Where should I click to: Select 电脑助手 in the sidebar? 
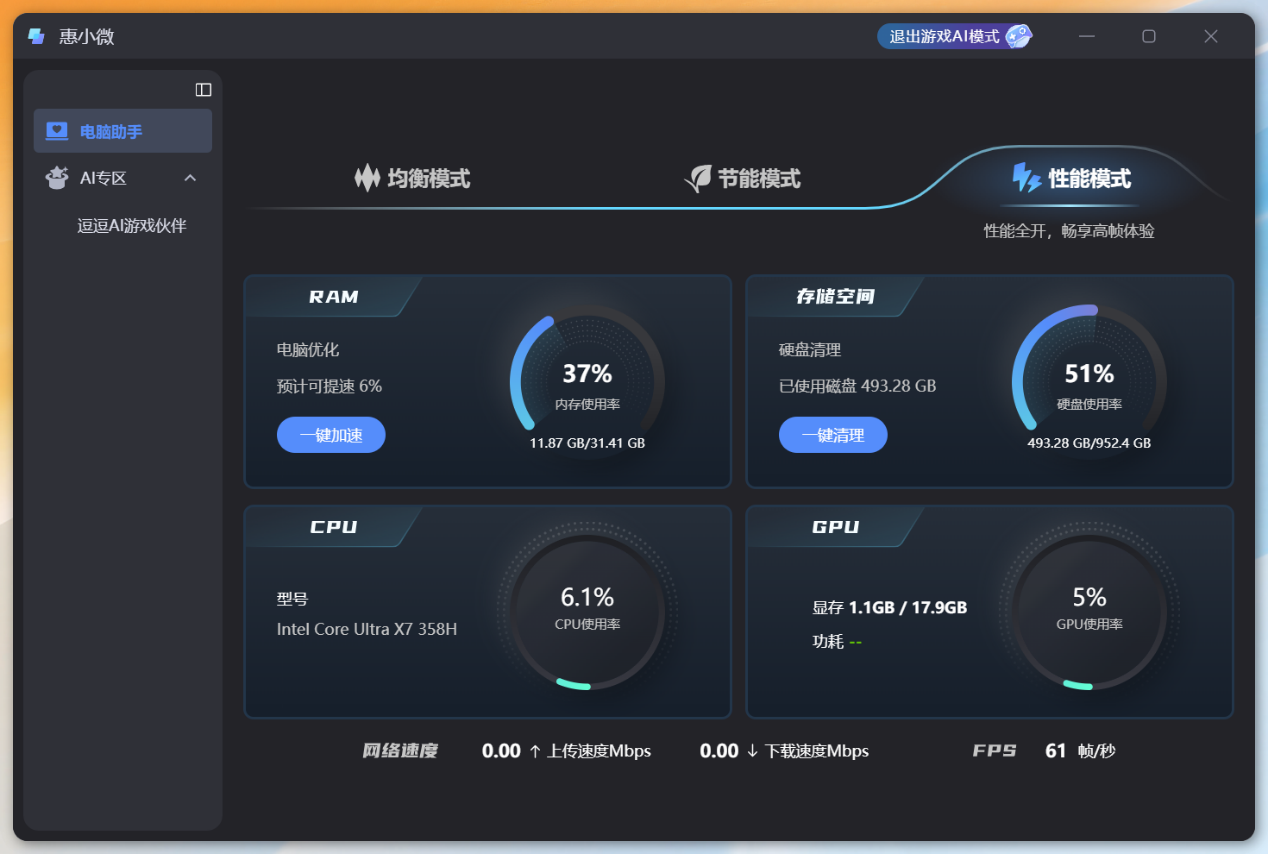[123, 131]
